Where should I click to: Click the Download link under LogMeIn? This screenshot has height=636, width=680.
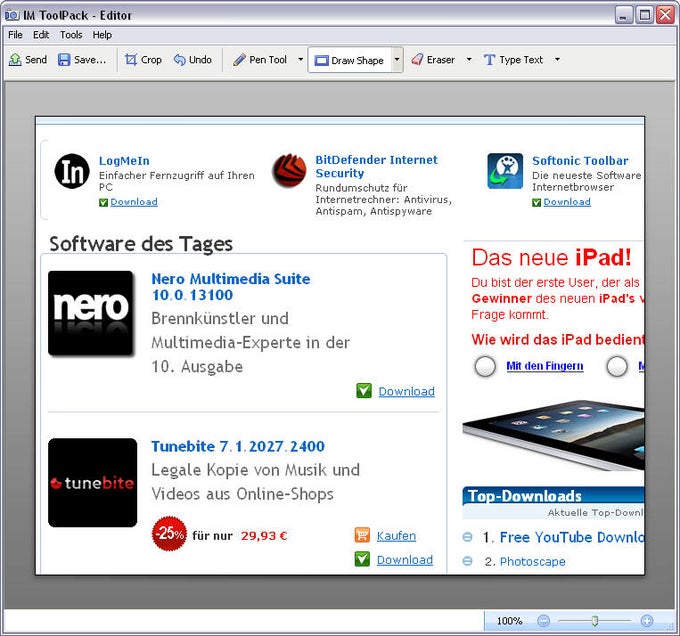point(134,202)
